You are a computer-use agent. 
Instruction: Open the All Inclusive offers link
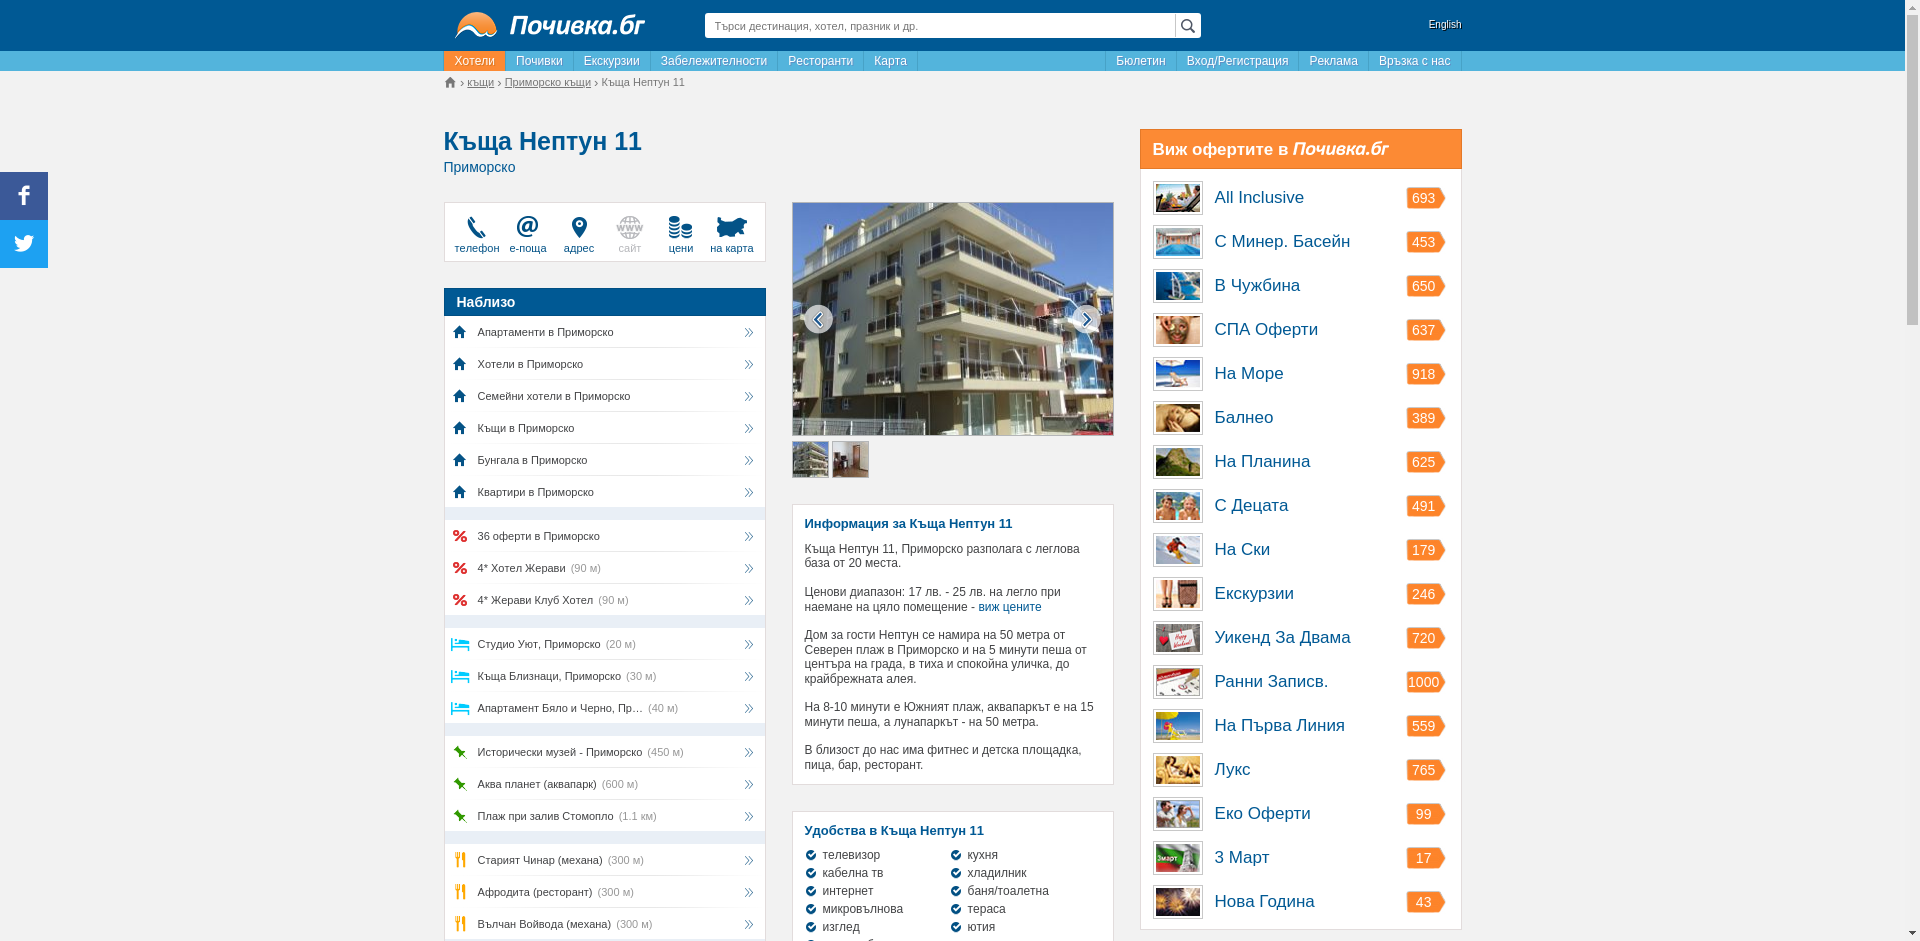[1258, 198]
